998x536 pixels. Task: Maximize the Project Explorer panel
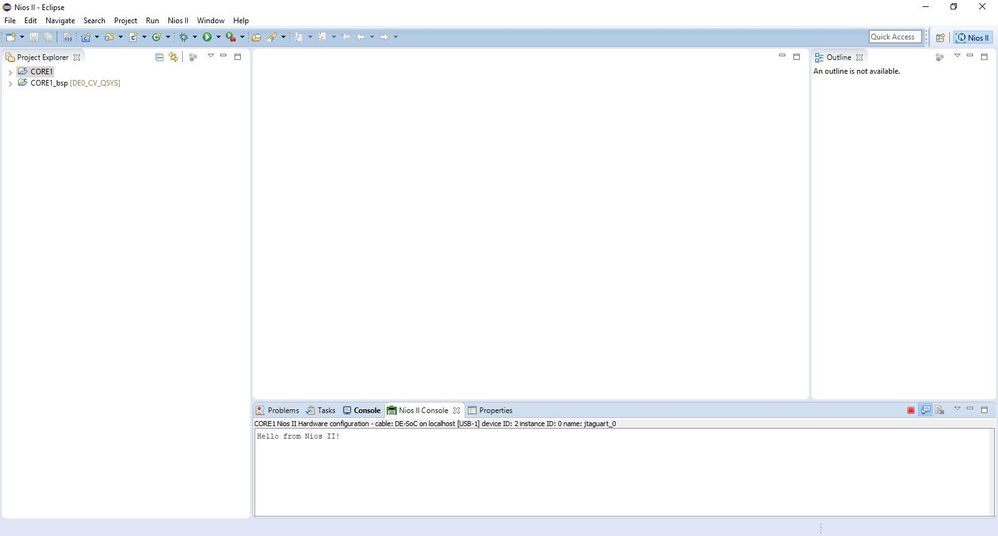pyautogui.click(x=237, y=57)
